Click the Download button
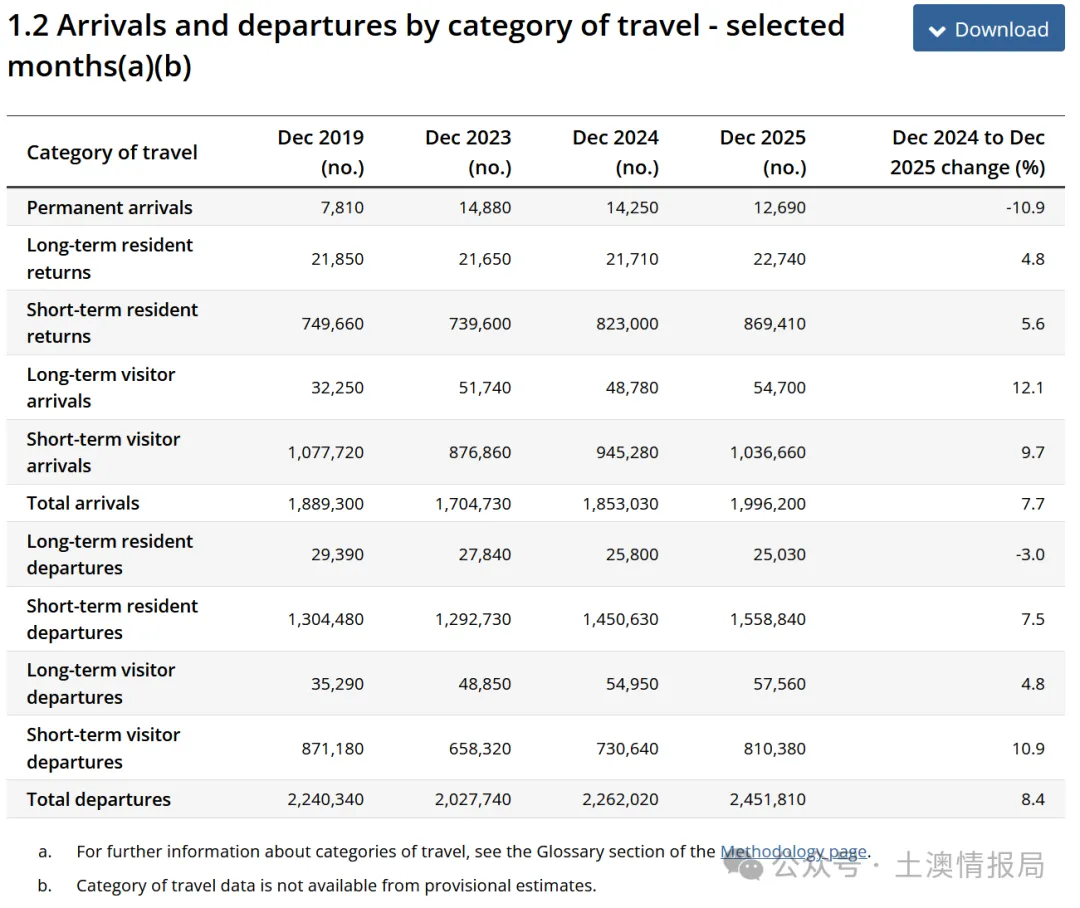1080x908 pixels. pyautogui.click(x=988, y=29)
